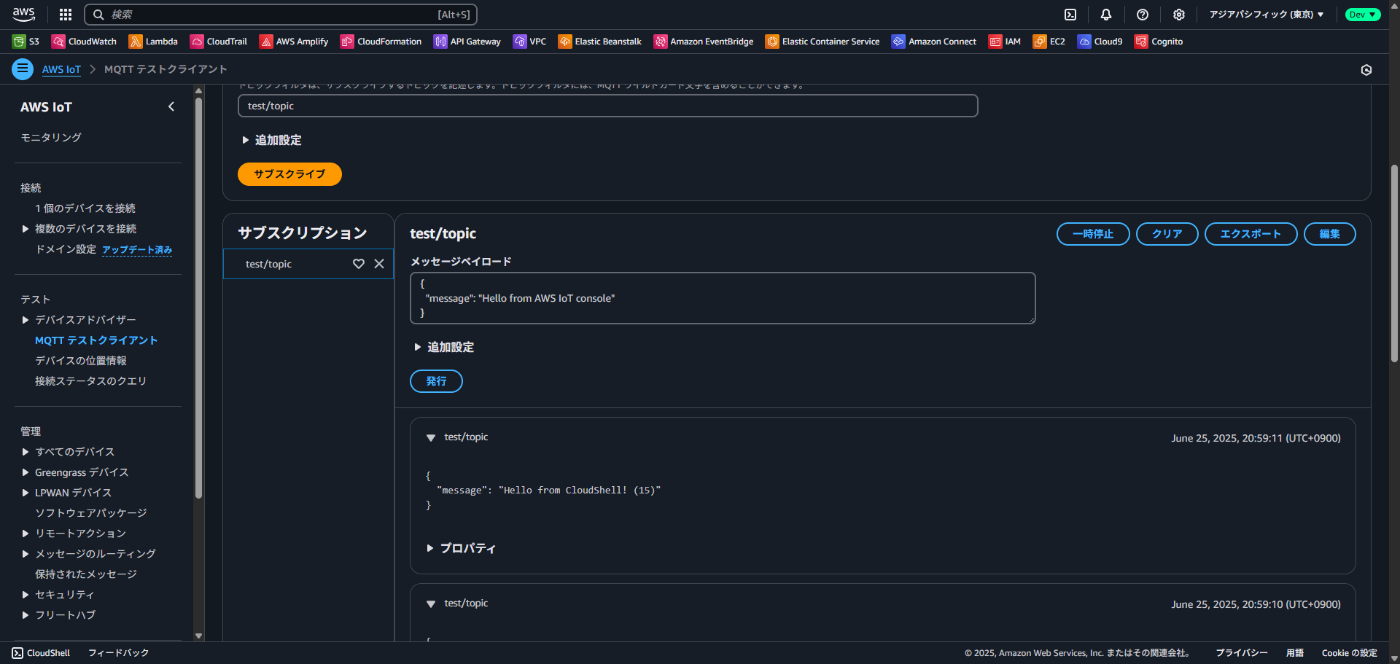
Task: Open Amazon Connect shortcut
Action: [935, 41]
